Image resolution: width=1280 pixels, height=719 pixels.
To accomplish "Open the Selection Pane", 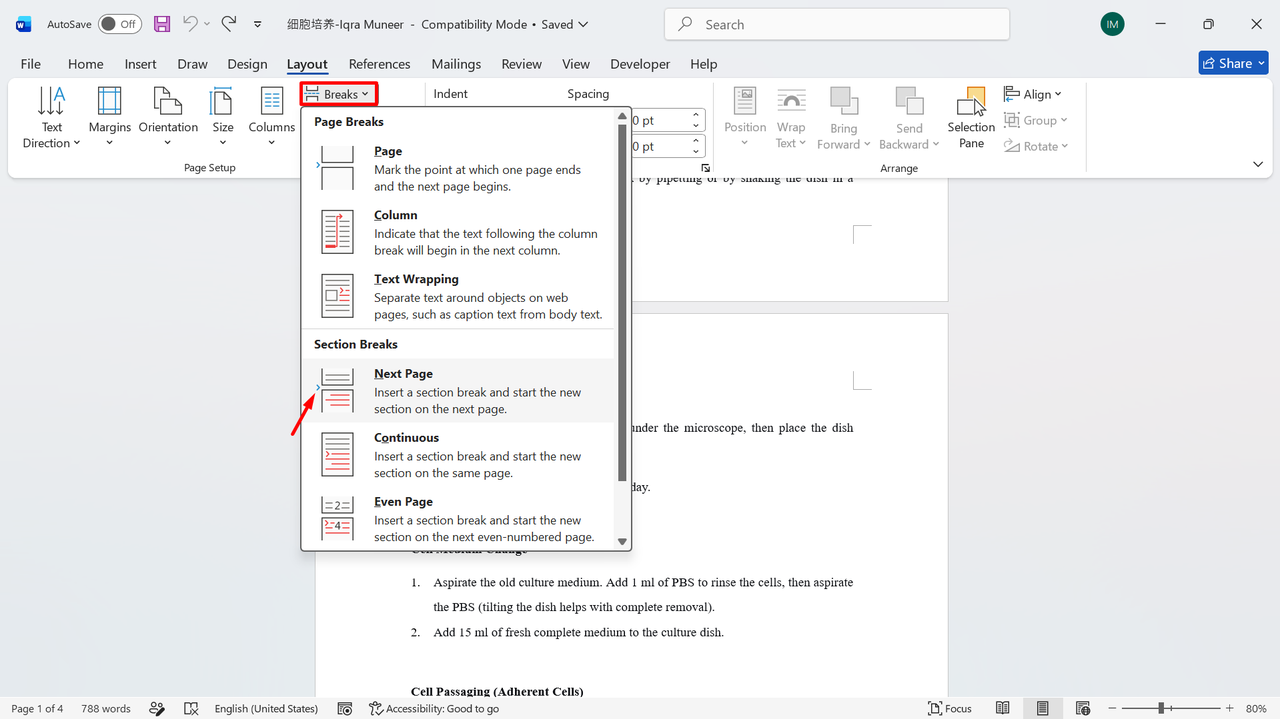I will pos(971,118).
